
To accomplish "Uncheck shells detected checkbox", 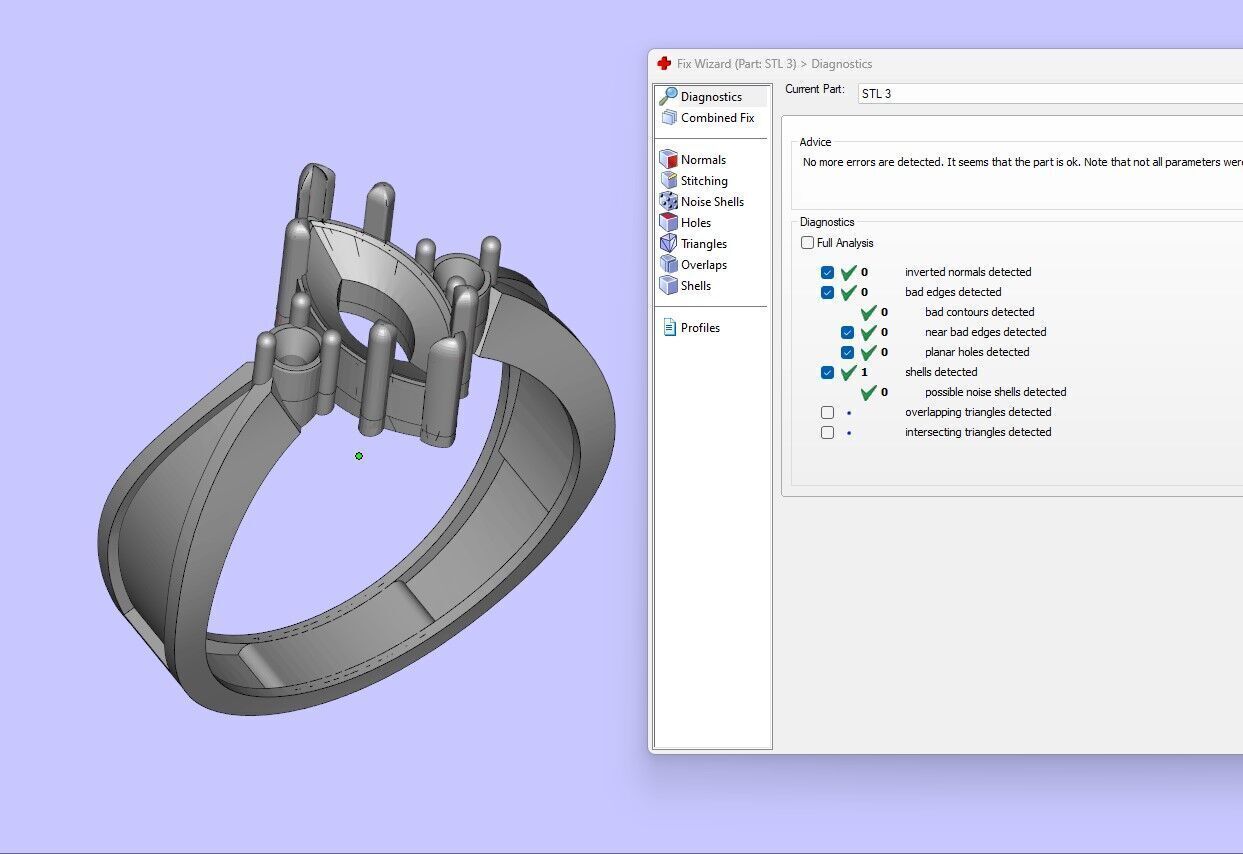I will [x=827, y=372].
